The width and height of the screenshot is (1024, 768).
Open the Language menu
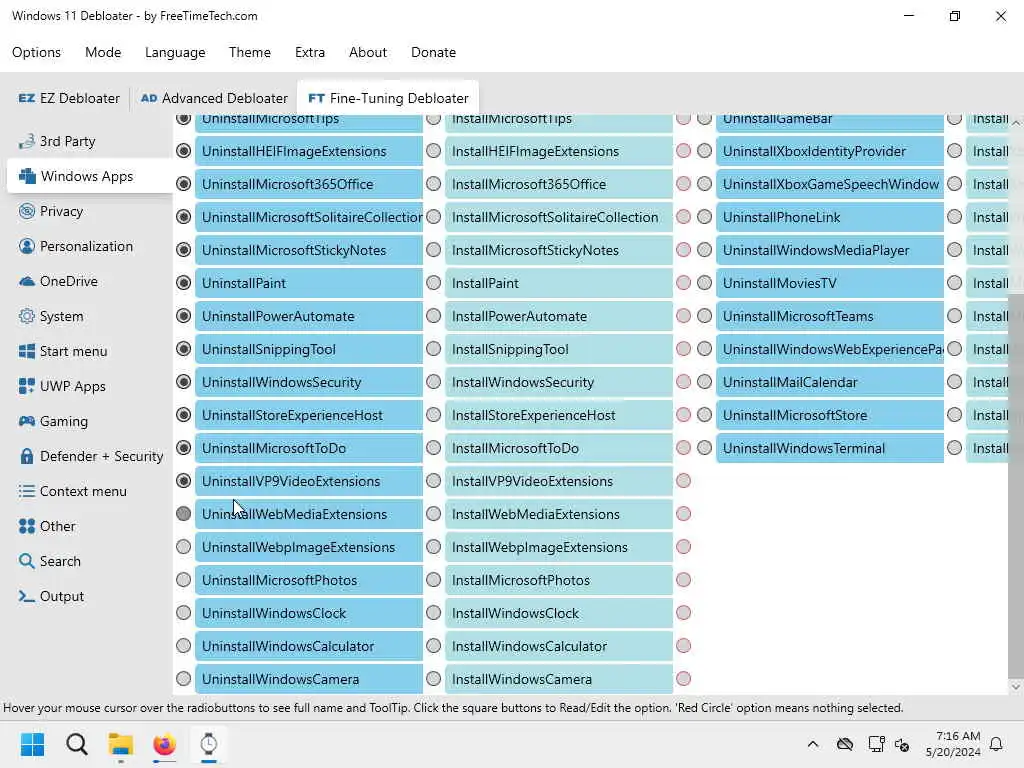[175, 52]
